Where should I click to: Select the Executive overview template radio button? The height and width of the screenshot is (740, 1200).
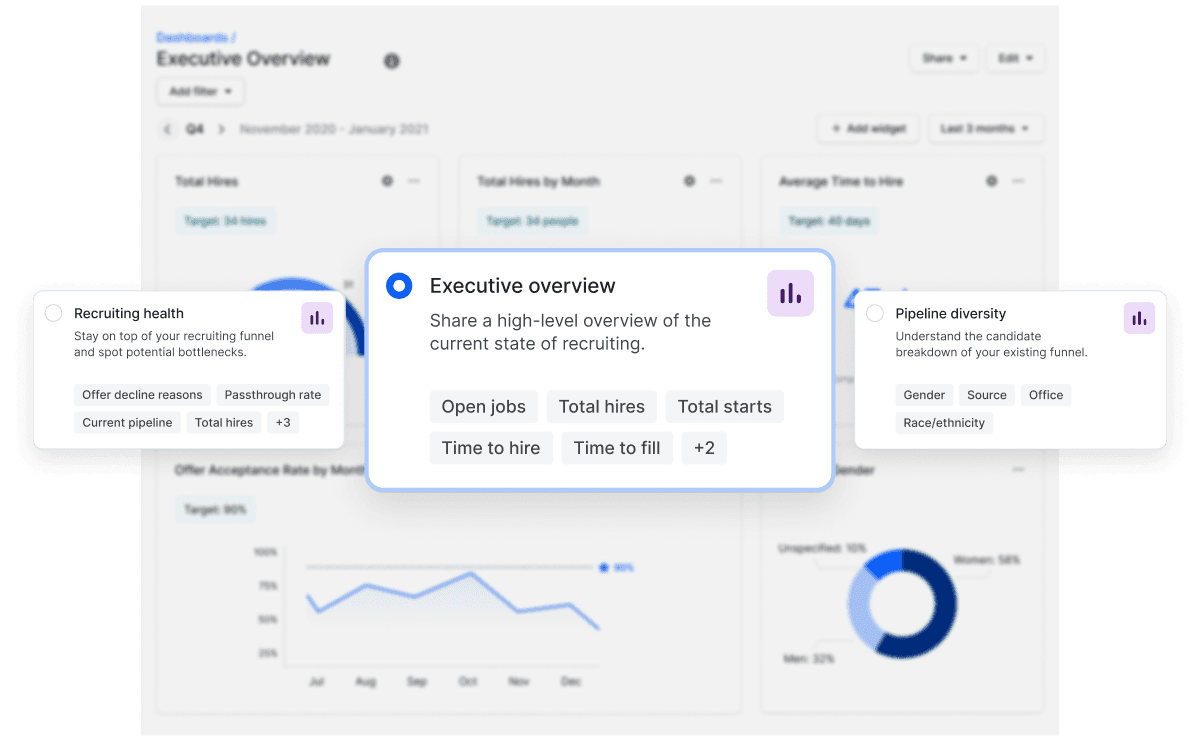(x=399, y=285)
